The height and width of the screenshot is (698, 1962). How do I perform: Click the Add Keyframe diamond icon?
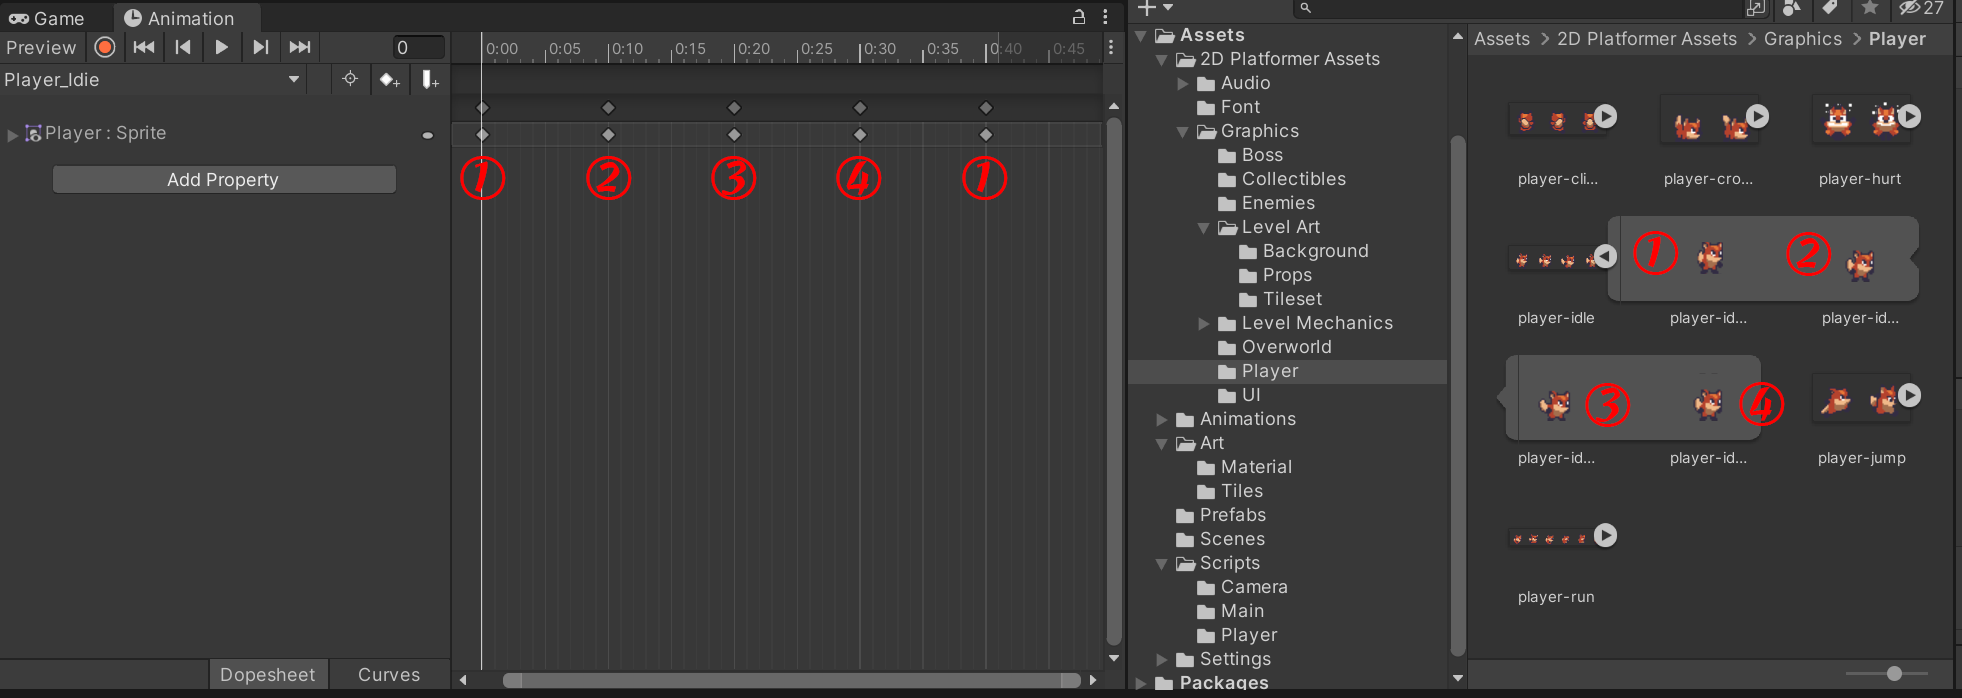[x=389, y=80]
